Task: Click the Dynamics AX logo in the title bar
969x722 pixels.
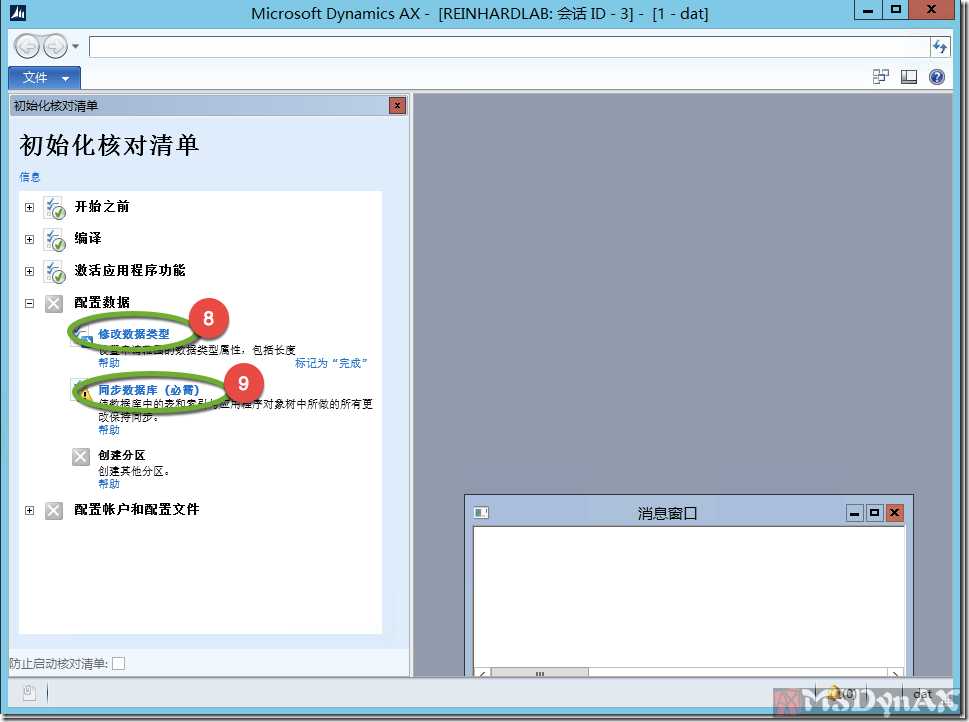Action: coord(18,13)
